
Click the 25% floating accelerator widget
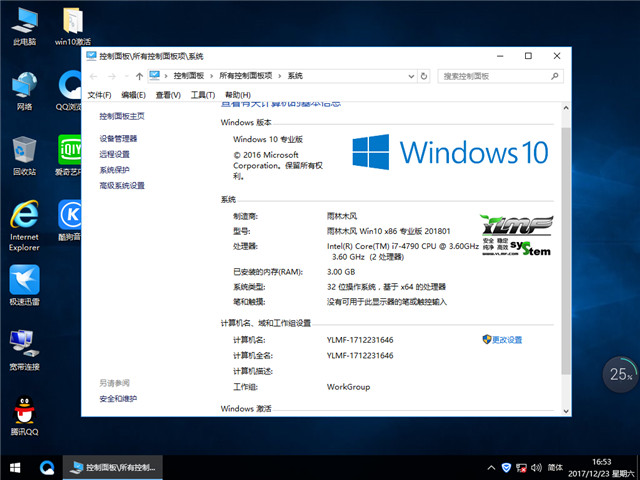(x=620, y=374)
